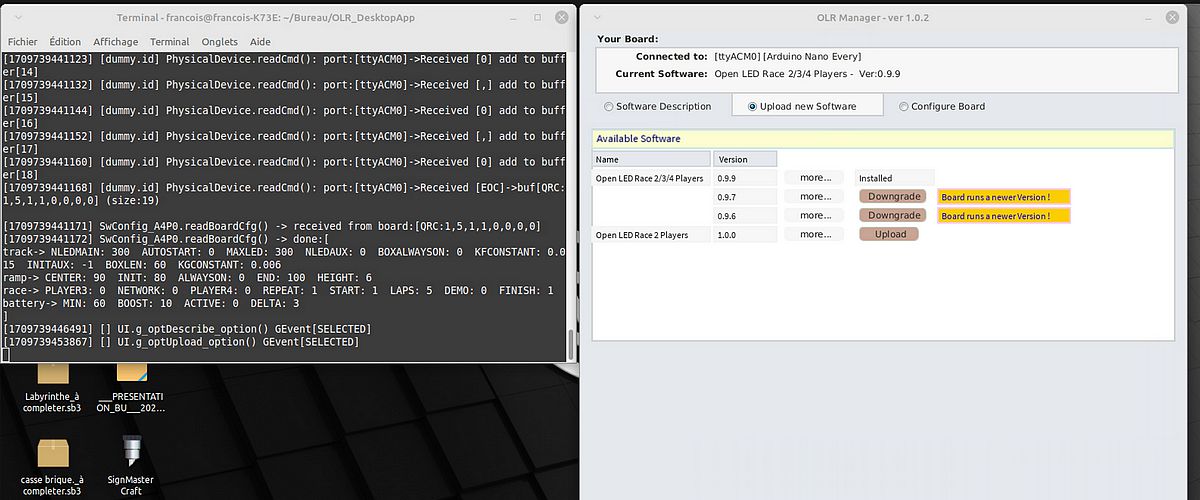
Task: Click more... for version 1.0.0
Action: 815,235
